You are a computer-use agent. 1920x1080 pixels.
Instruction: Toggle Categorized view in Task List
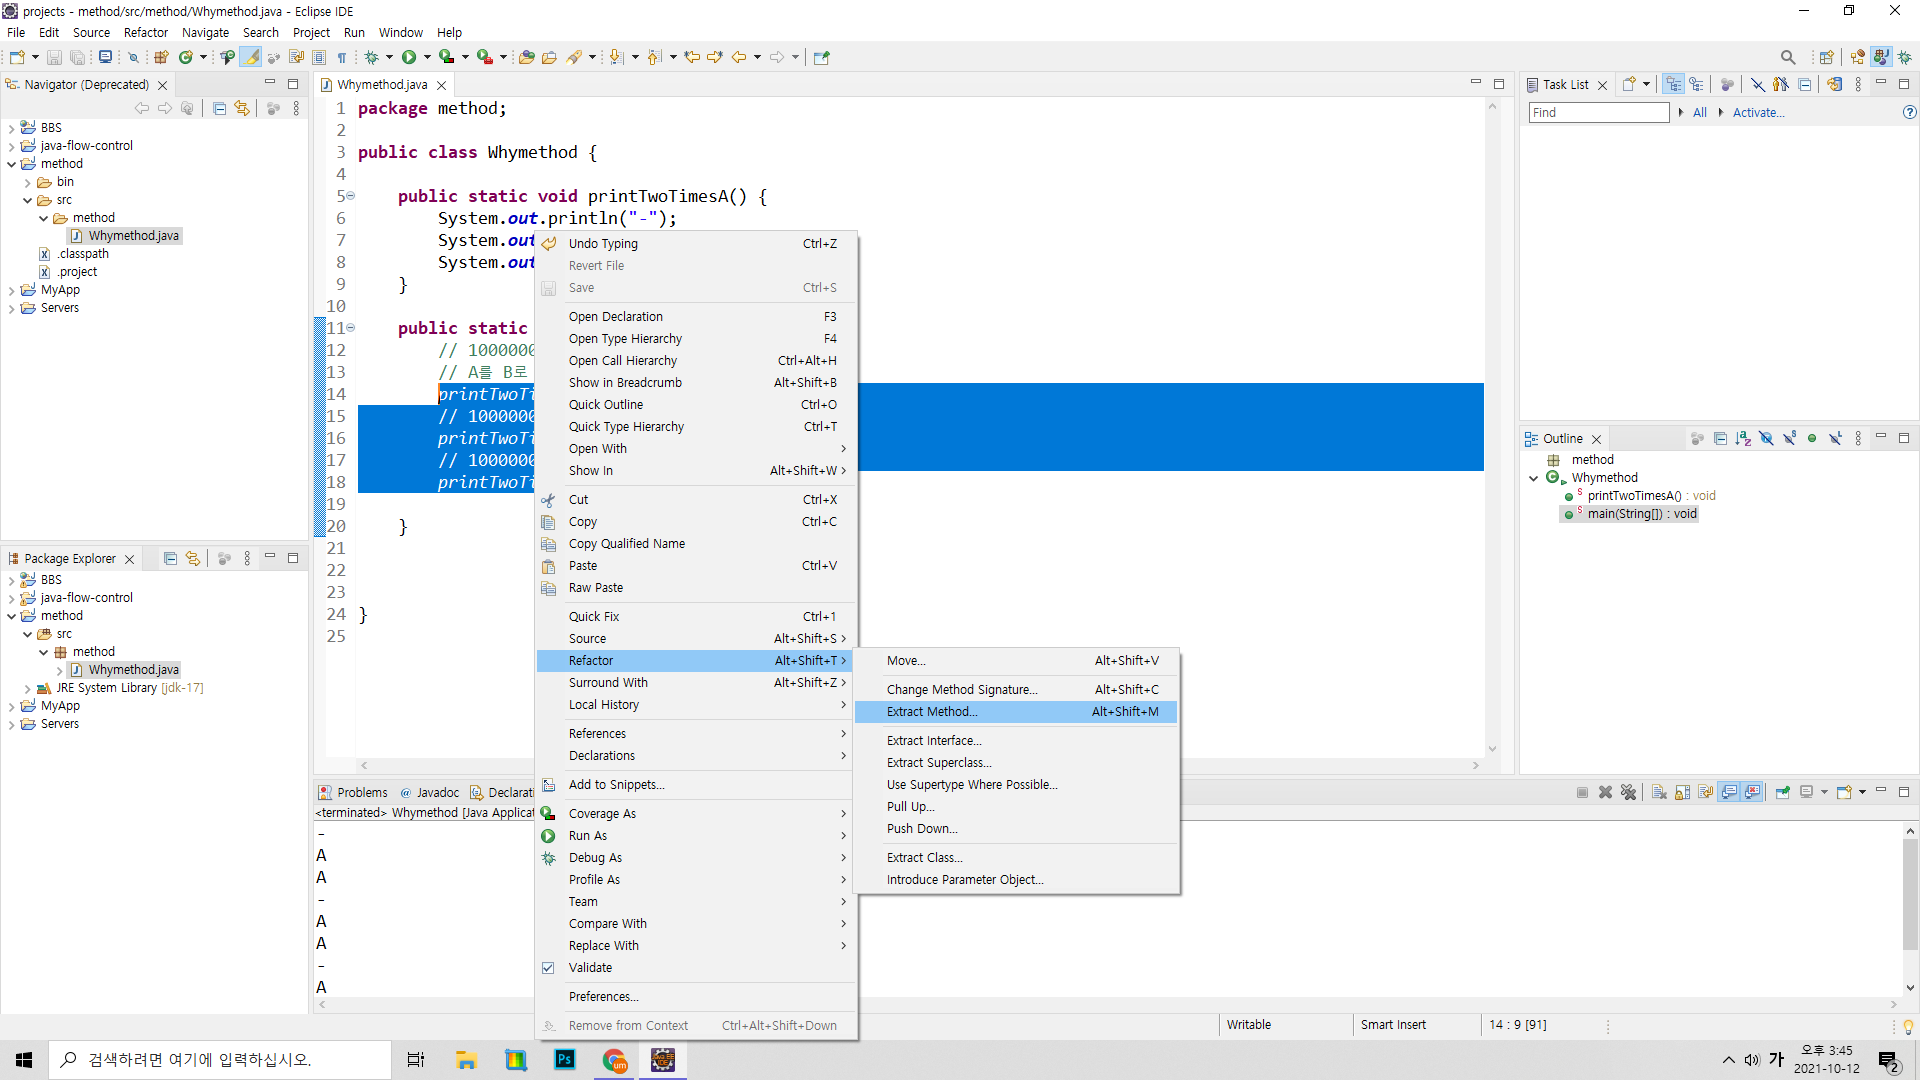(x=1673, y=85)
